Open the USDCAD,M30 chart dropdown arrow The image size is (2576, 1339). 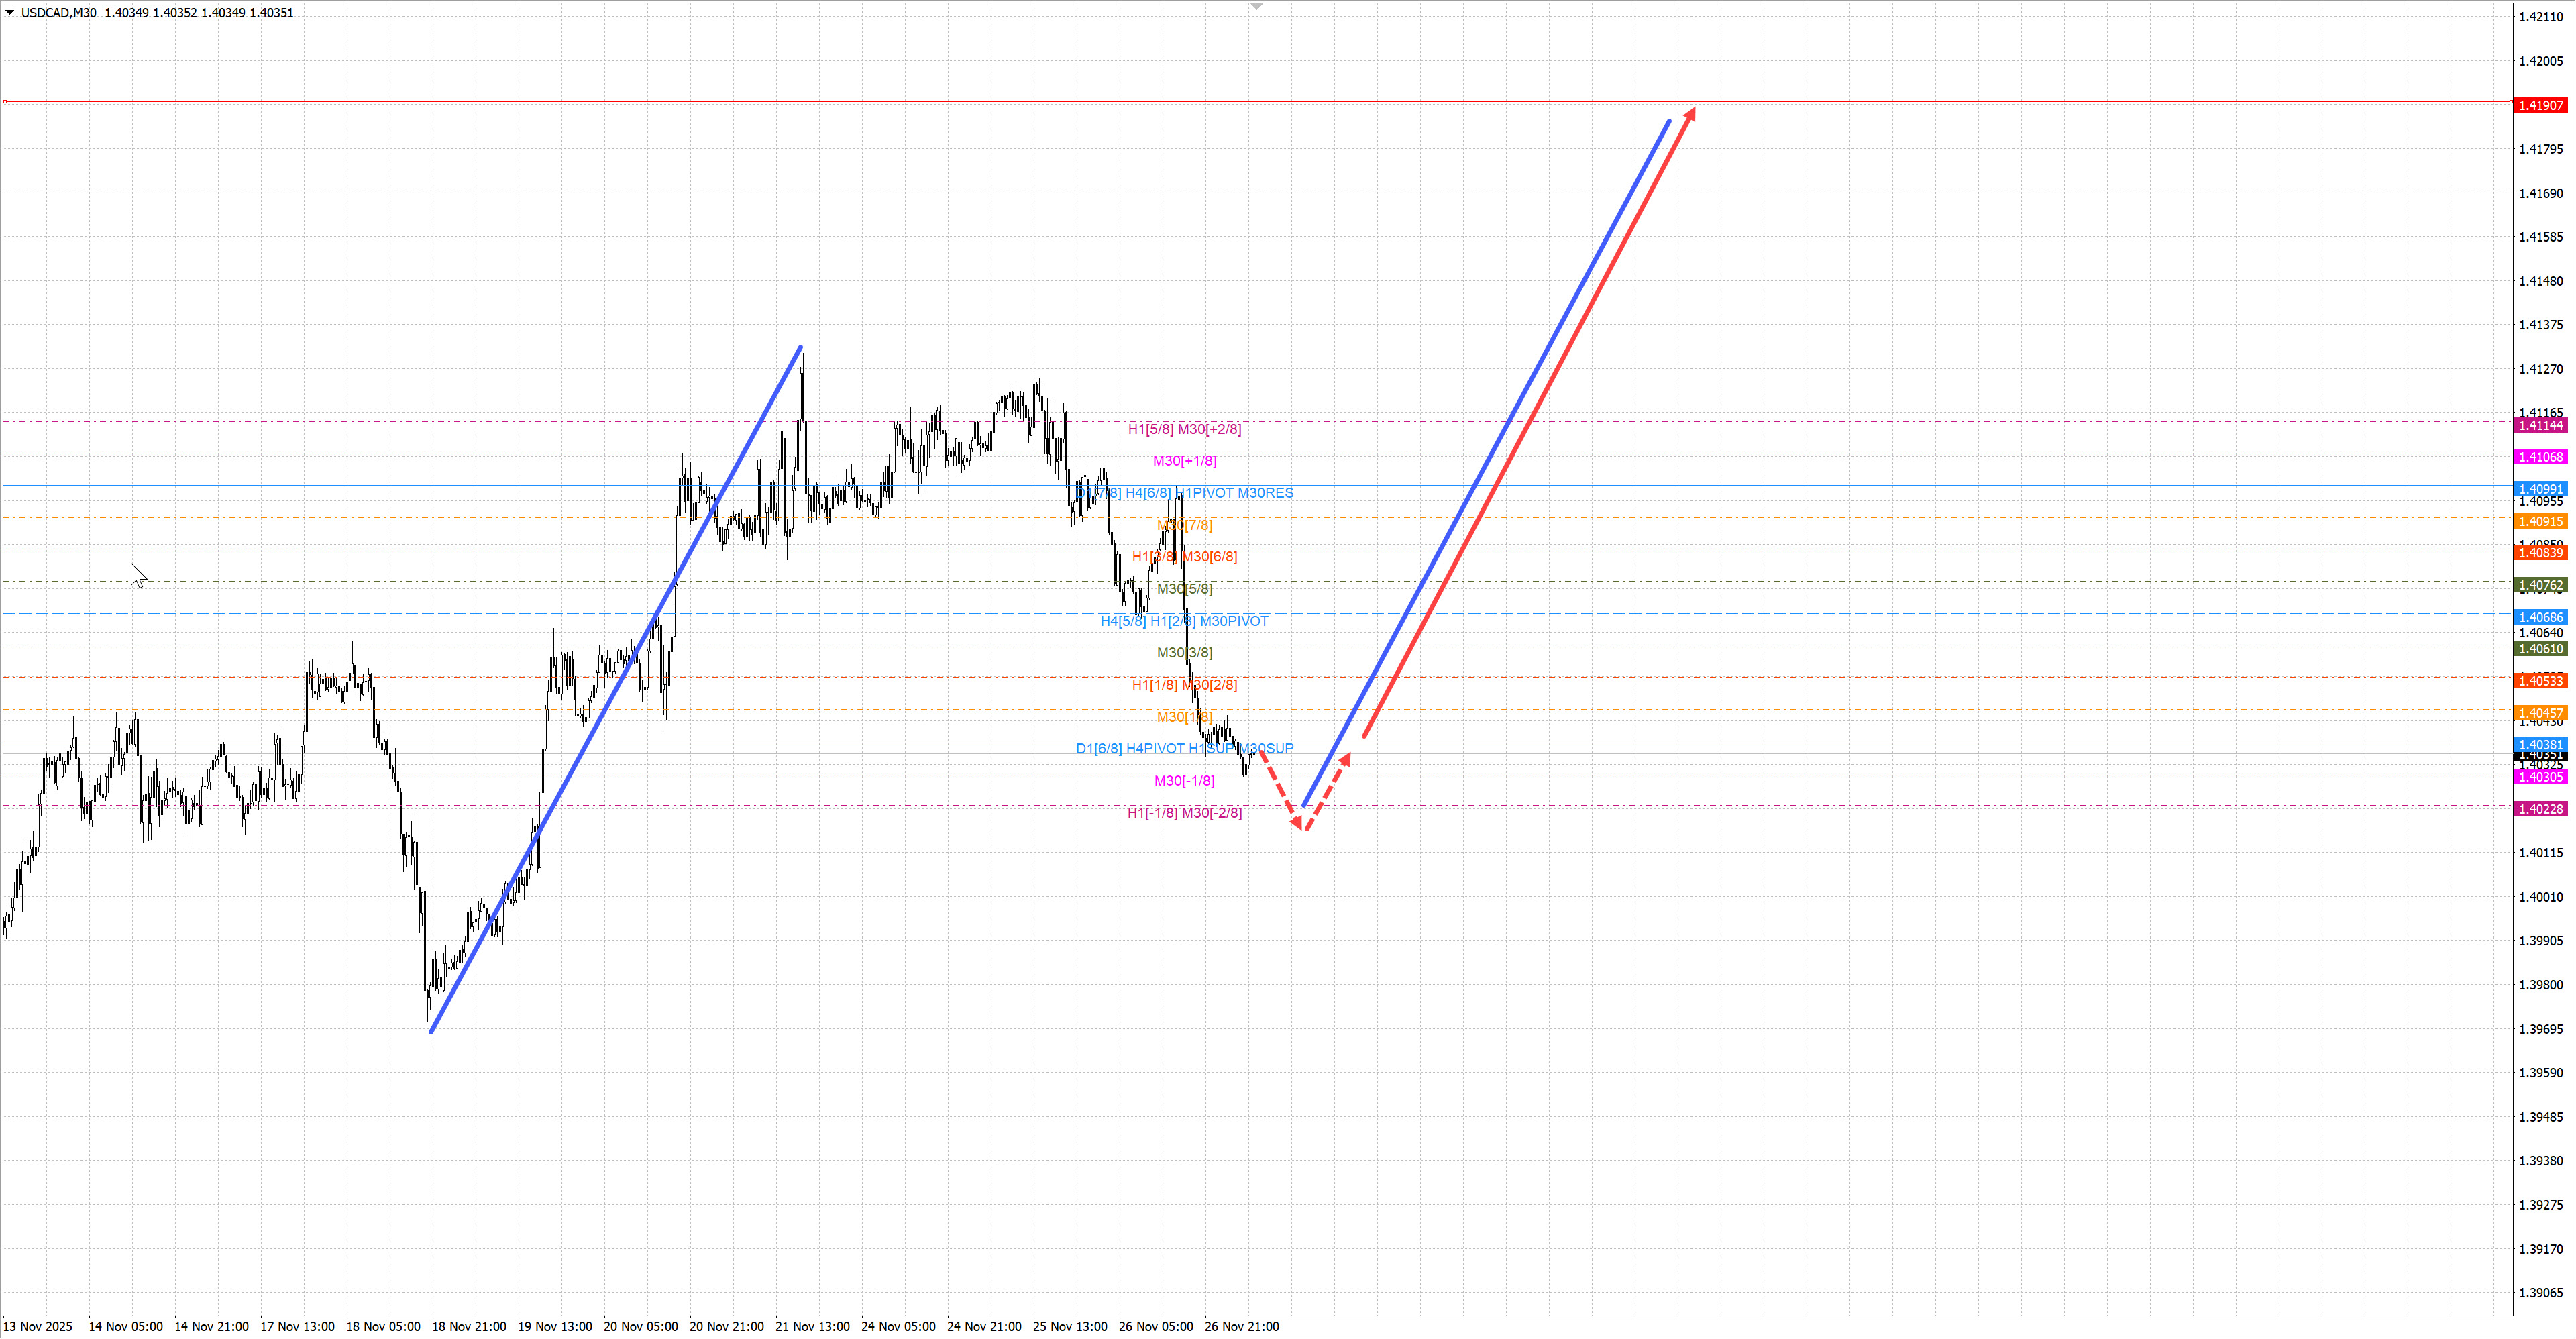[x=10, y=12]
